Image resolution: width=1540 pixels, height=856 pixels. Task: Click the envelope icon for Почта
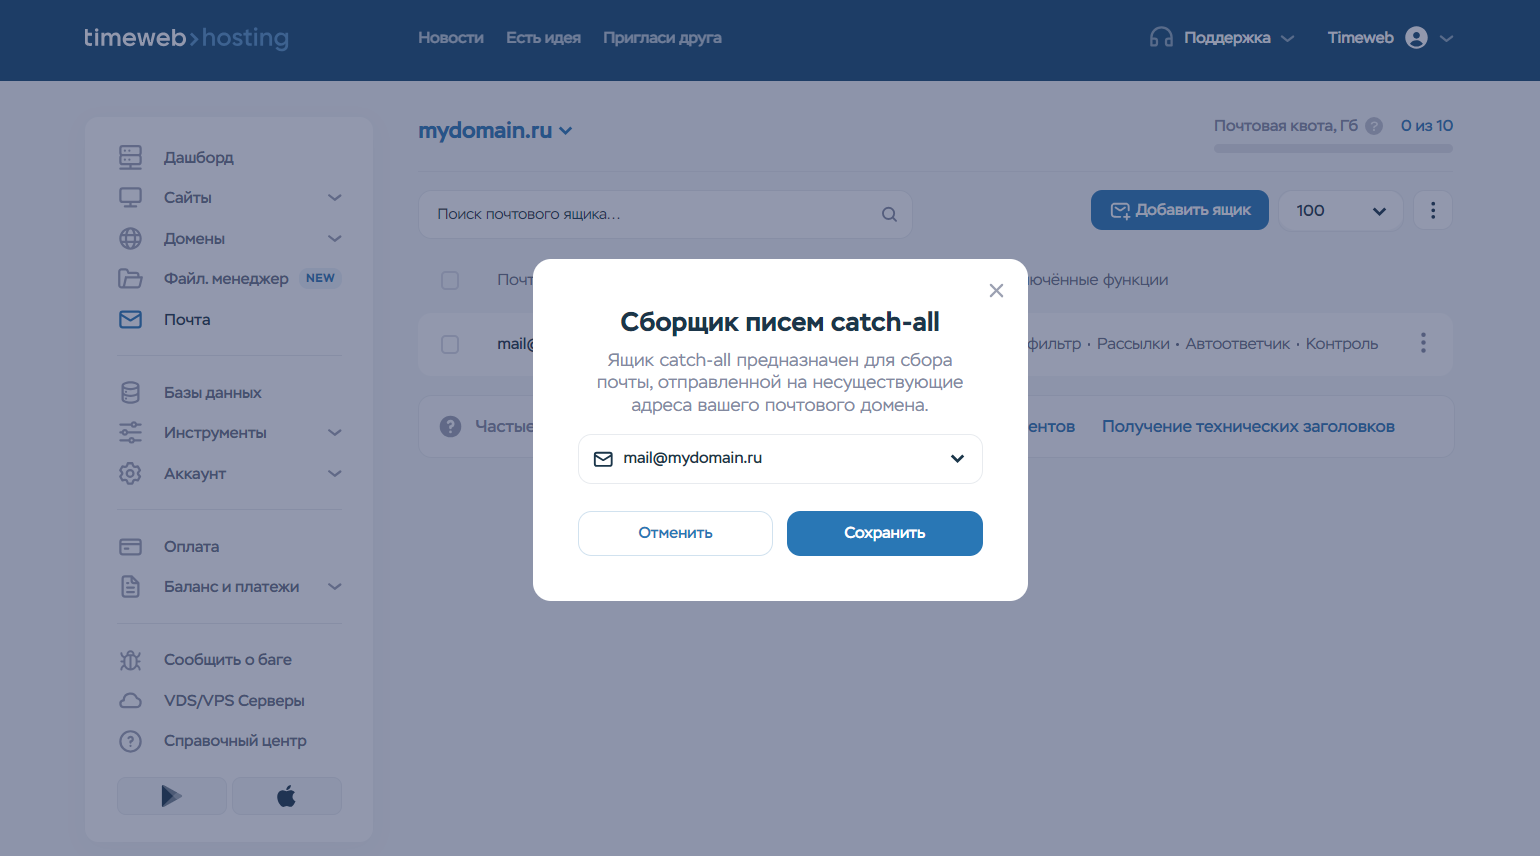click(x=130, y=319)
